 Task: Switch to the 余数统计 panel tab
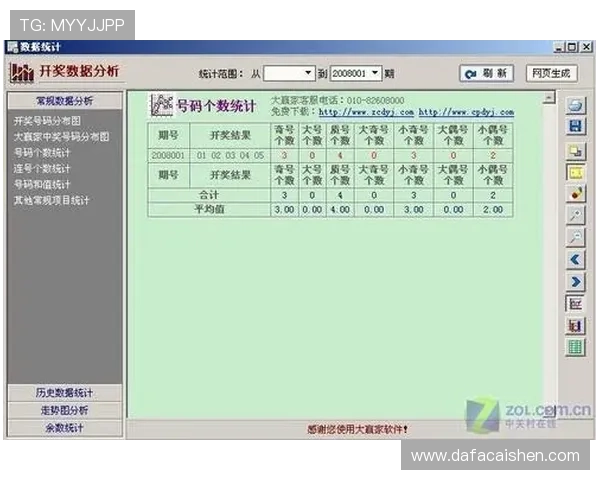coord(65,428)
